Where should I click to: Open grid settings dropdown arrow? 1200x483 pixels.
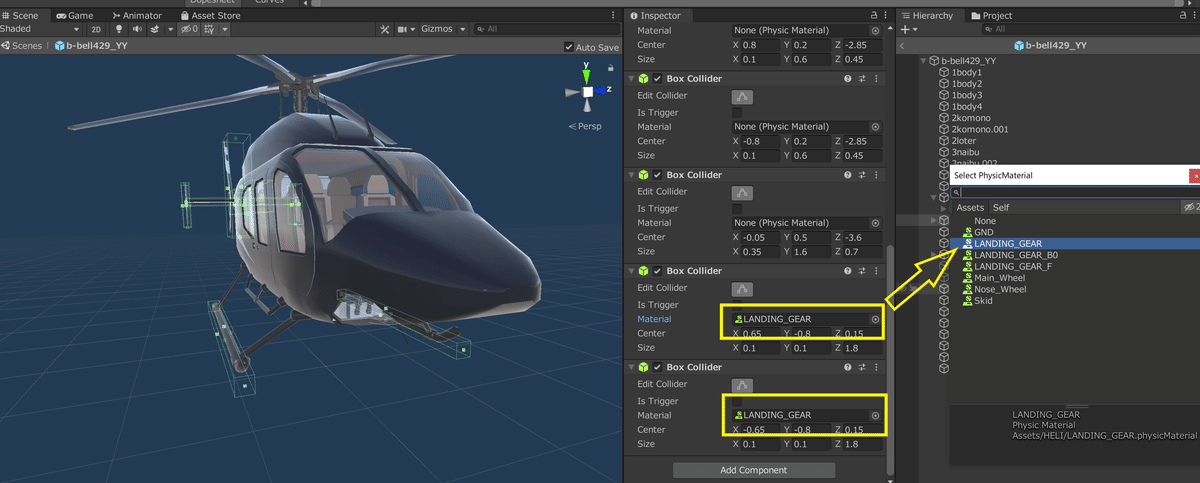click(x=225, y=29)
